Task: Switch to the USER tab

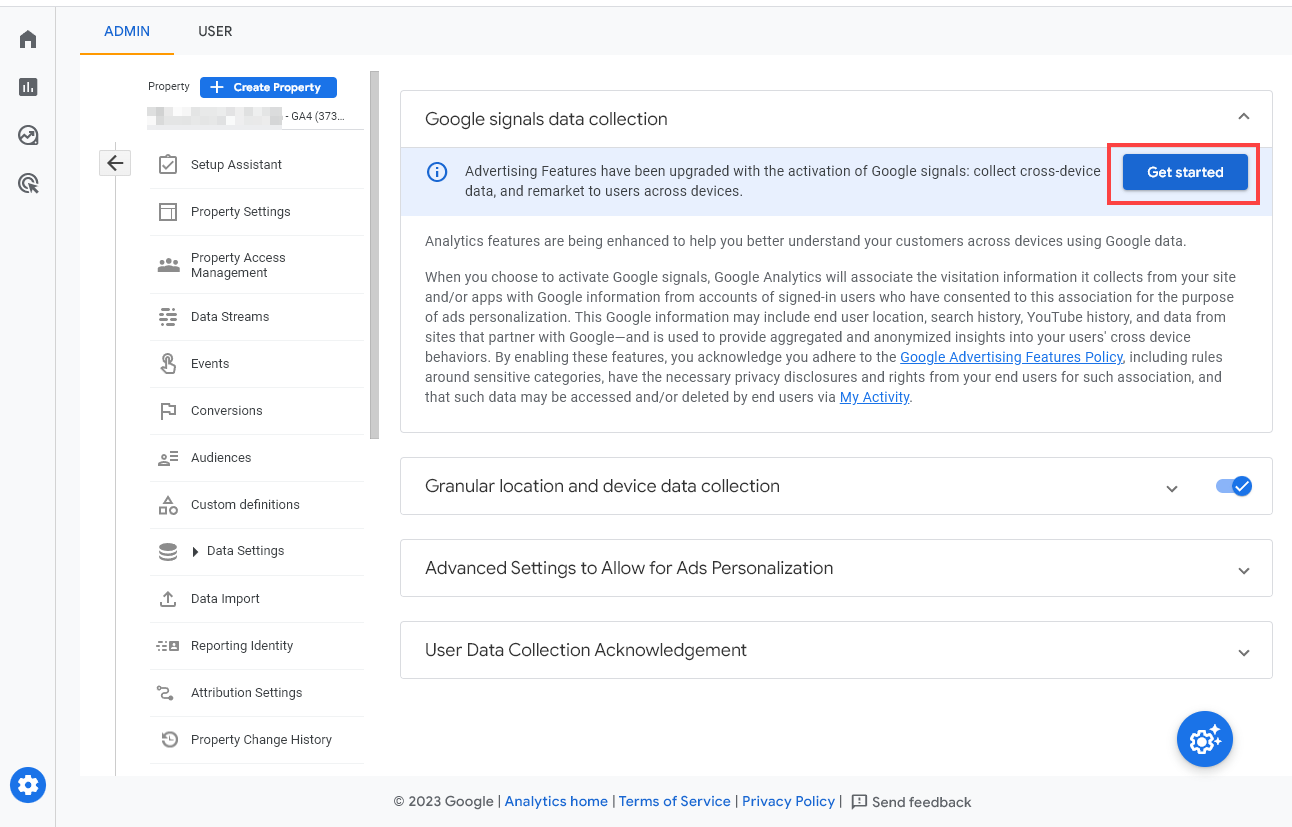Action: [215, 31]
